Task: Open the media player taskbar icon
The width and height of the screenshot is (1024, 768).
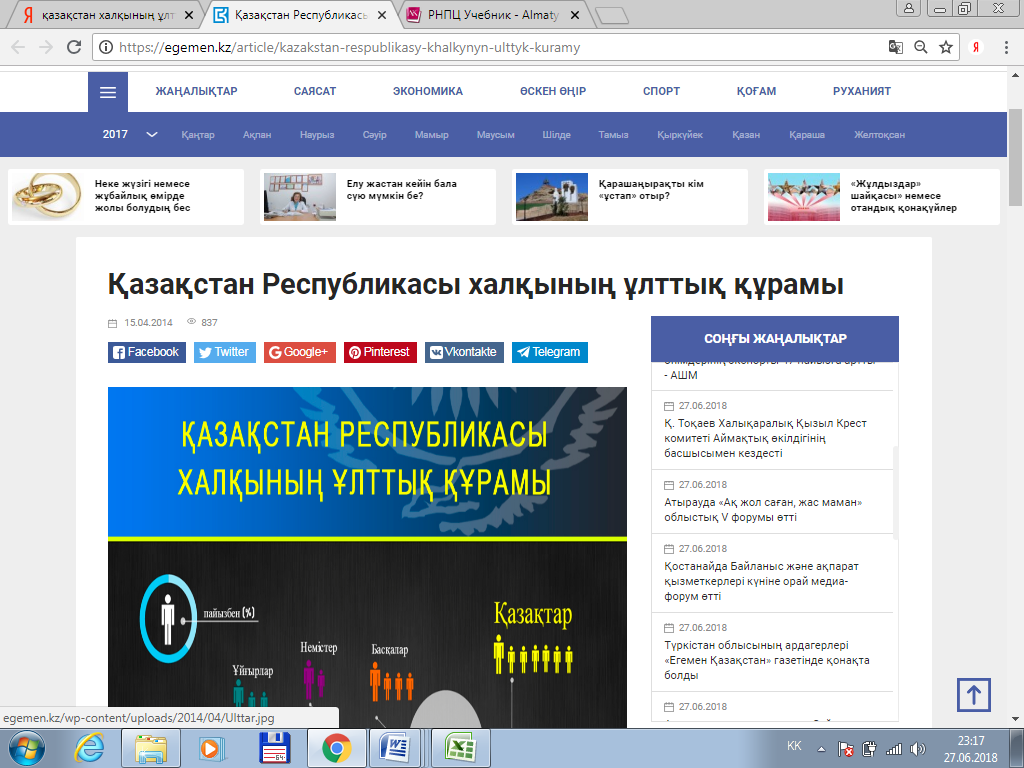Action: 211,748
